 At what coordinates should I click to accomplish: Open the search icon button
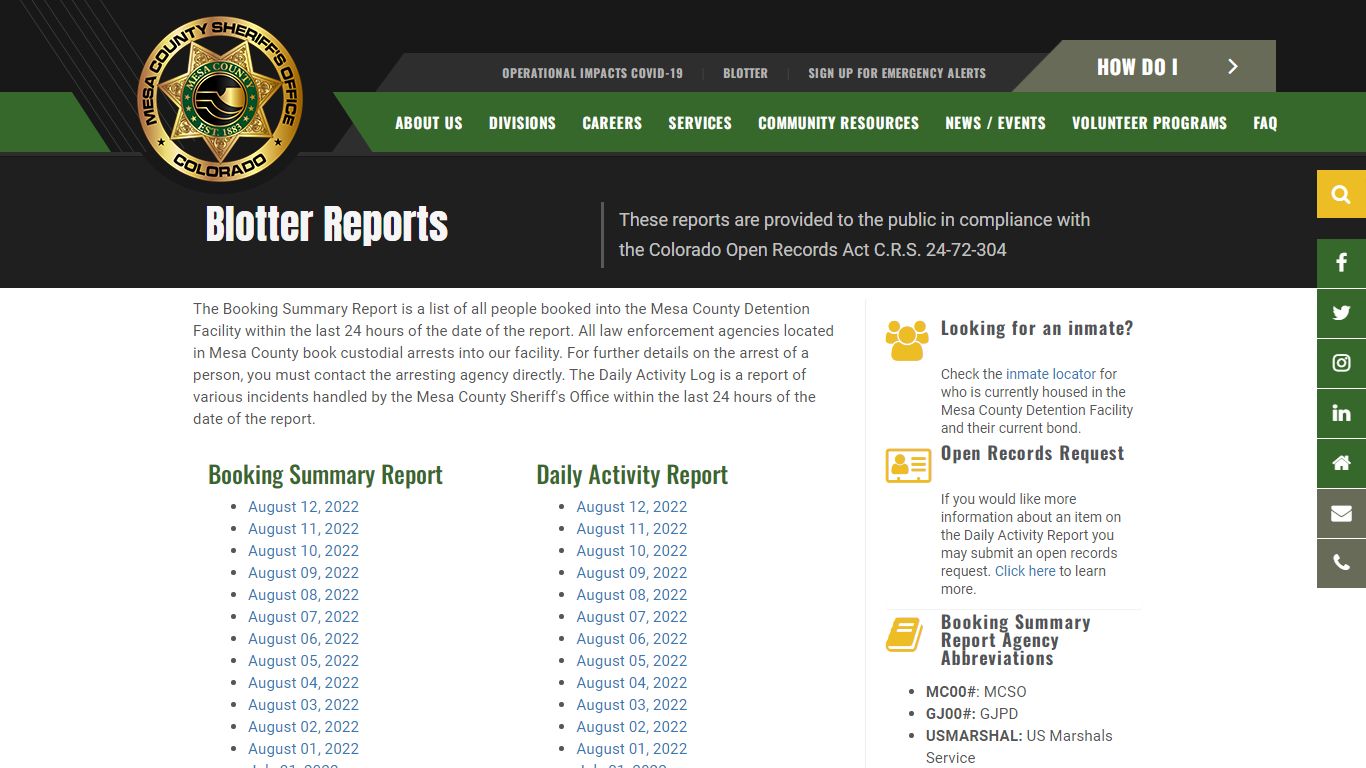pos(1341,194)
